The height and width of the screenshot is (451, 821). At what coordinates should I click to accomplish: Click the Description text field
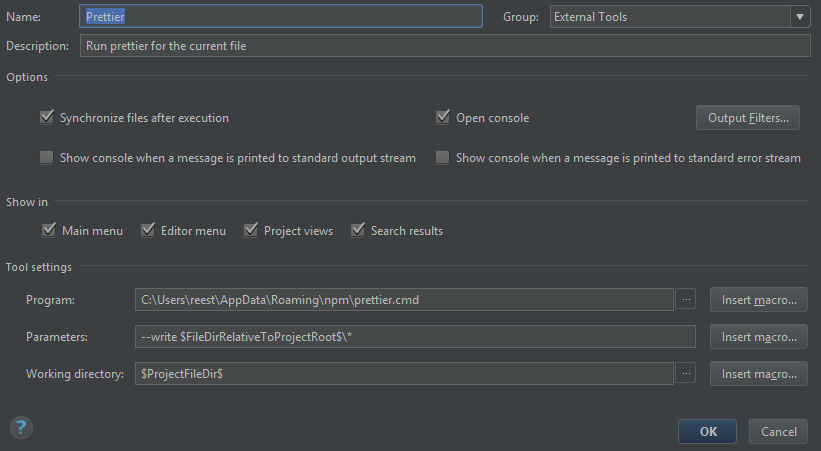coord(444,46)
